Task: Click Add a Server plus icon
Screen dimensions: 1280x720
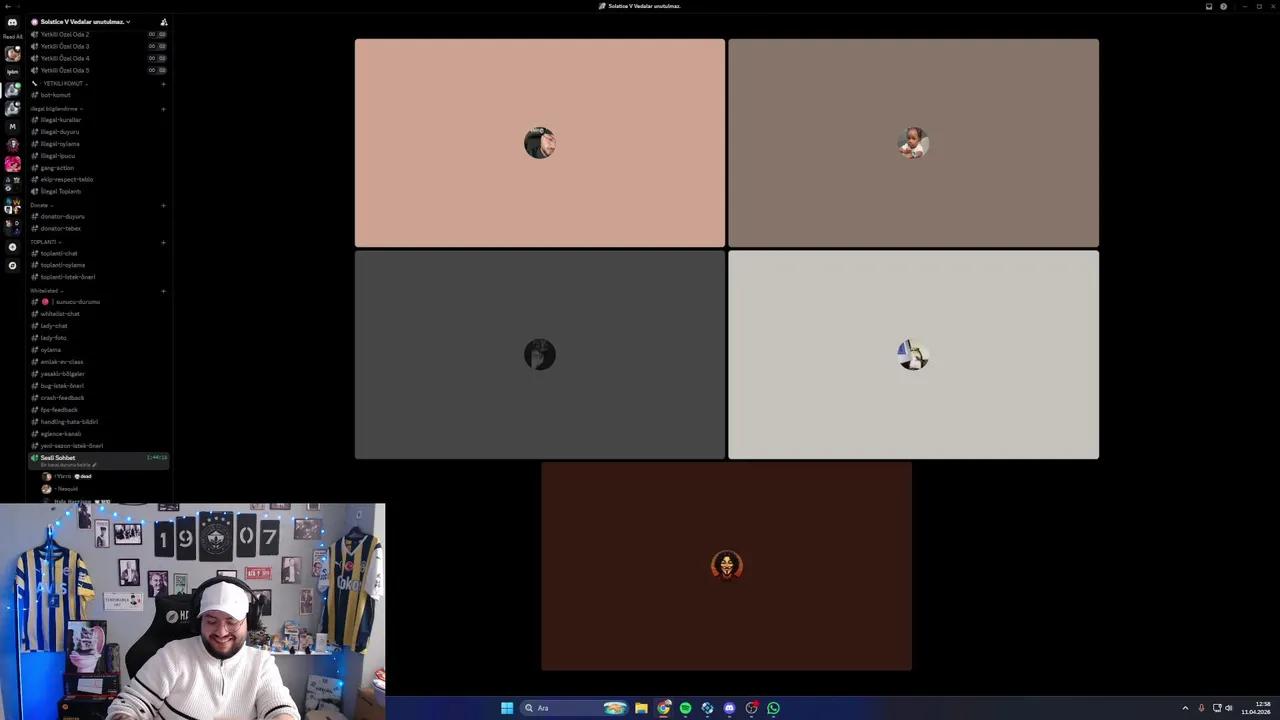Action: 13,246
